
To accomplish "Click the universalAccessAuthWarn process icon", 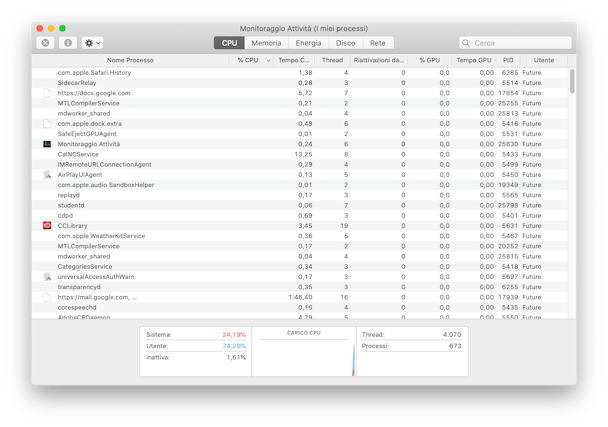I will click(x=47, y=277).
